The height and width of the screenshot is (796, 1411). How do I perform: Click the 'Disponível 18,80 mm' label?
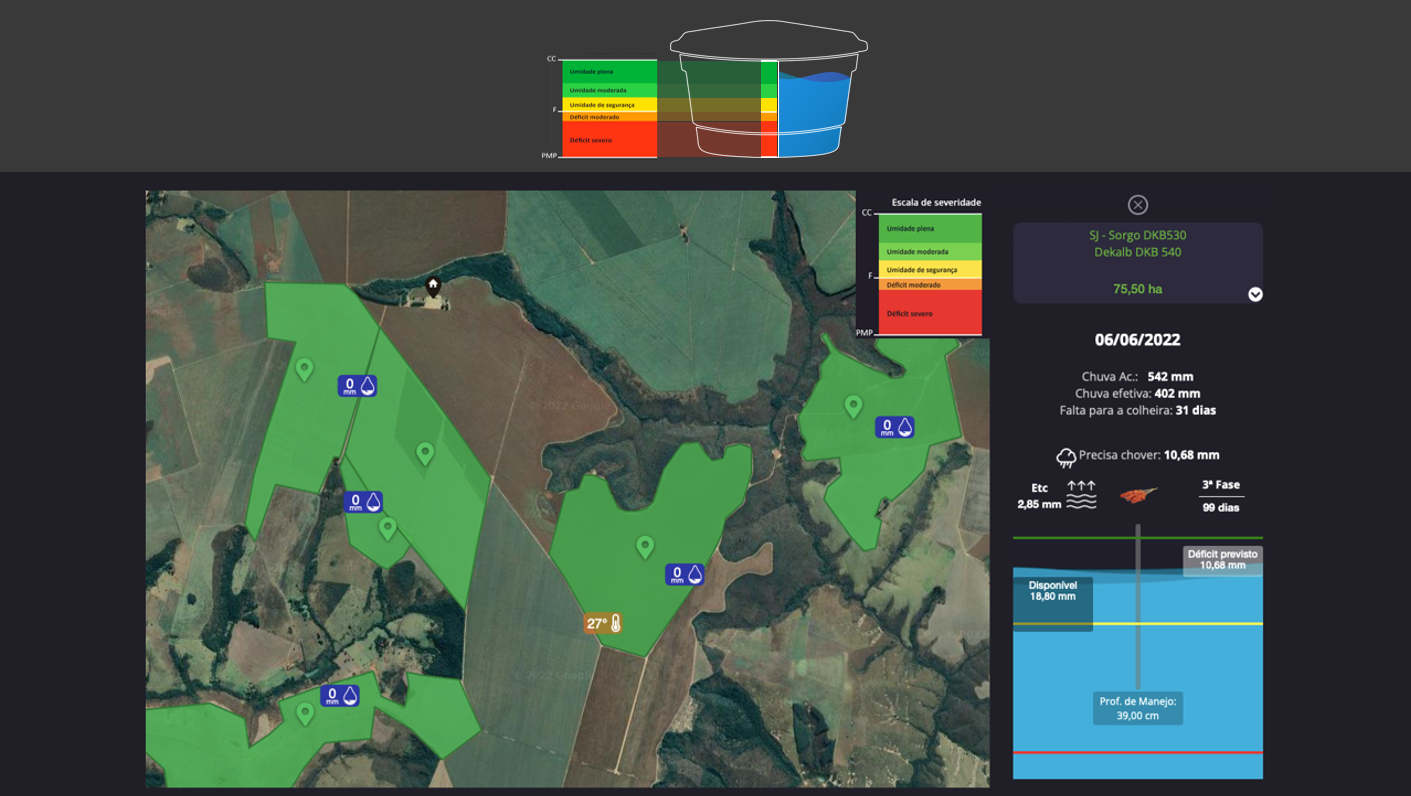(x=1052, y=591)
